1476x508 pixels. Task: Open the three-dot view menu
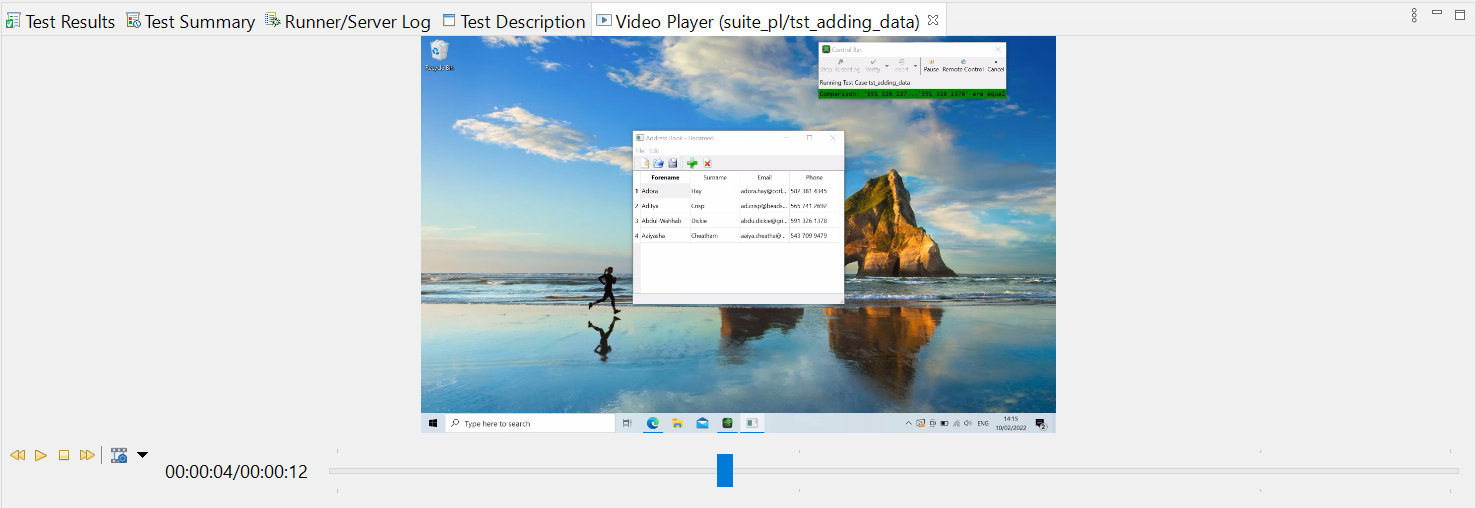(x=1414, y=15)
